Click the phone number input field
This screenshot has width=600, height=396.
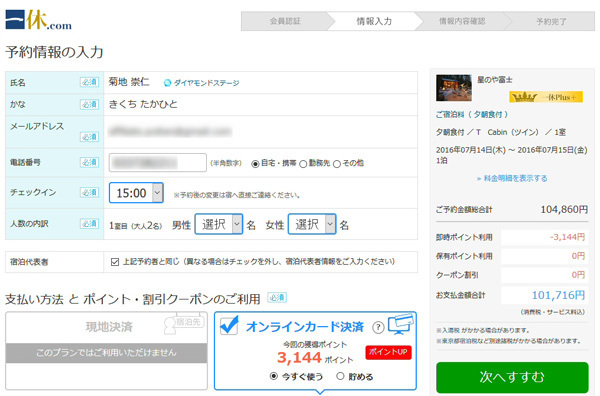click(158, 163)
